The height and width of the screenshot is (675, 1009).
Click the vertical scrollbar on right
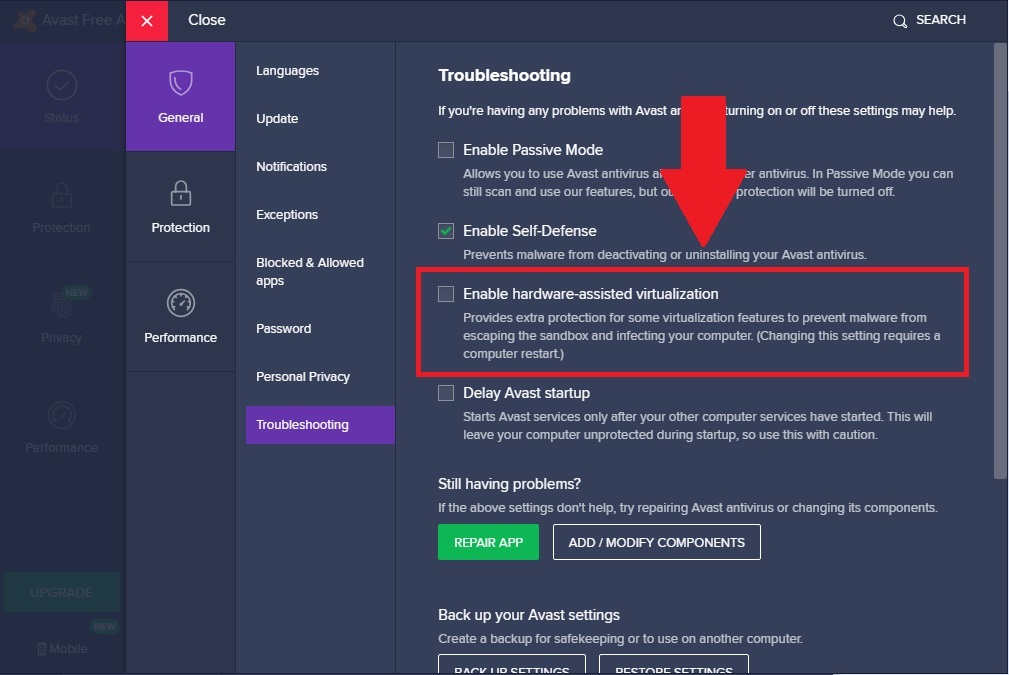coord(1000,260)
